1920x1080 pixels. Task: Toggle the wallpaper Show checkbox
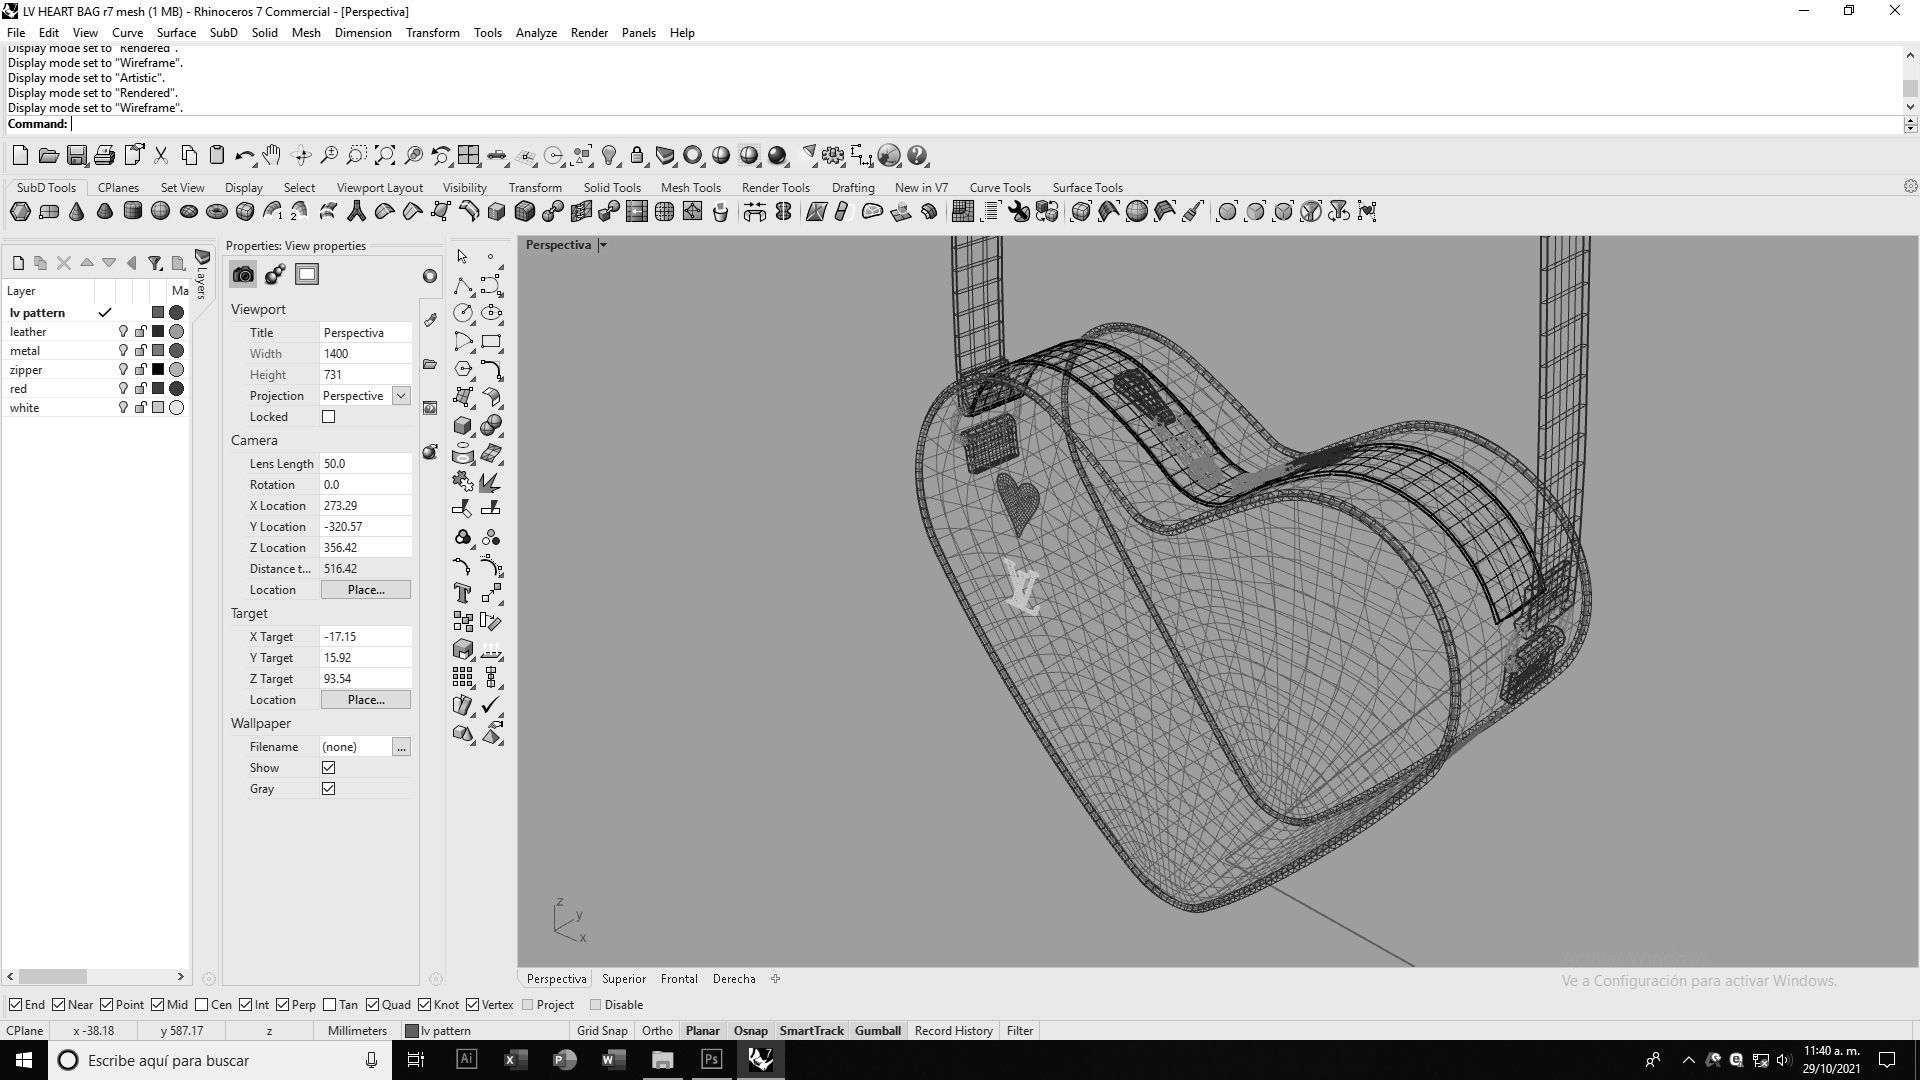(328, 768)
